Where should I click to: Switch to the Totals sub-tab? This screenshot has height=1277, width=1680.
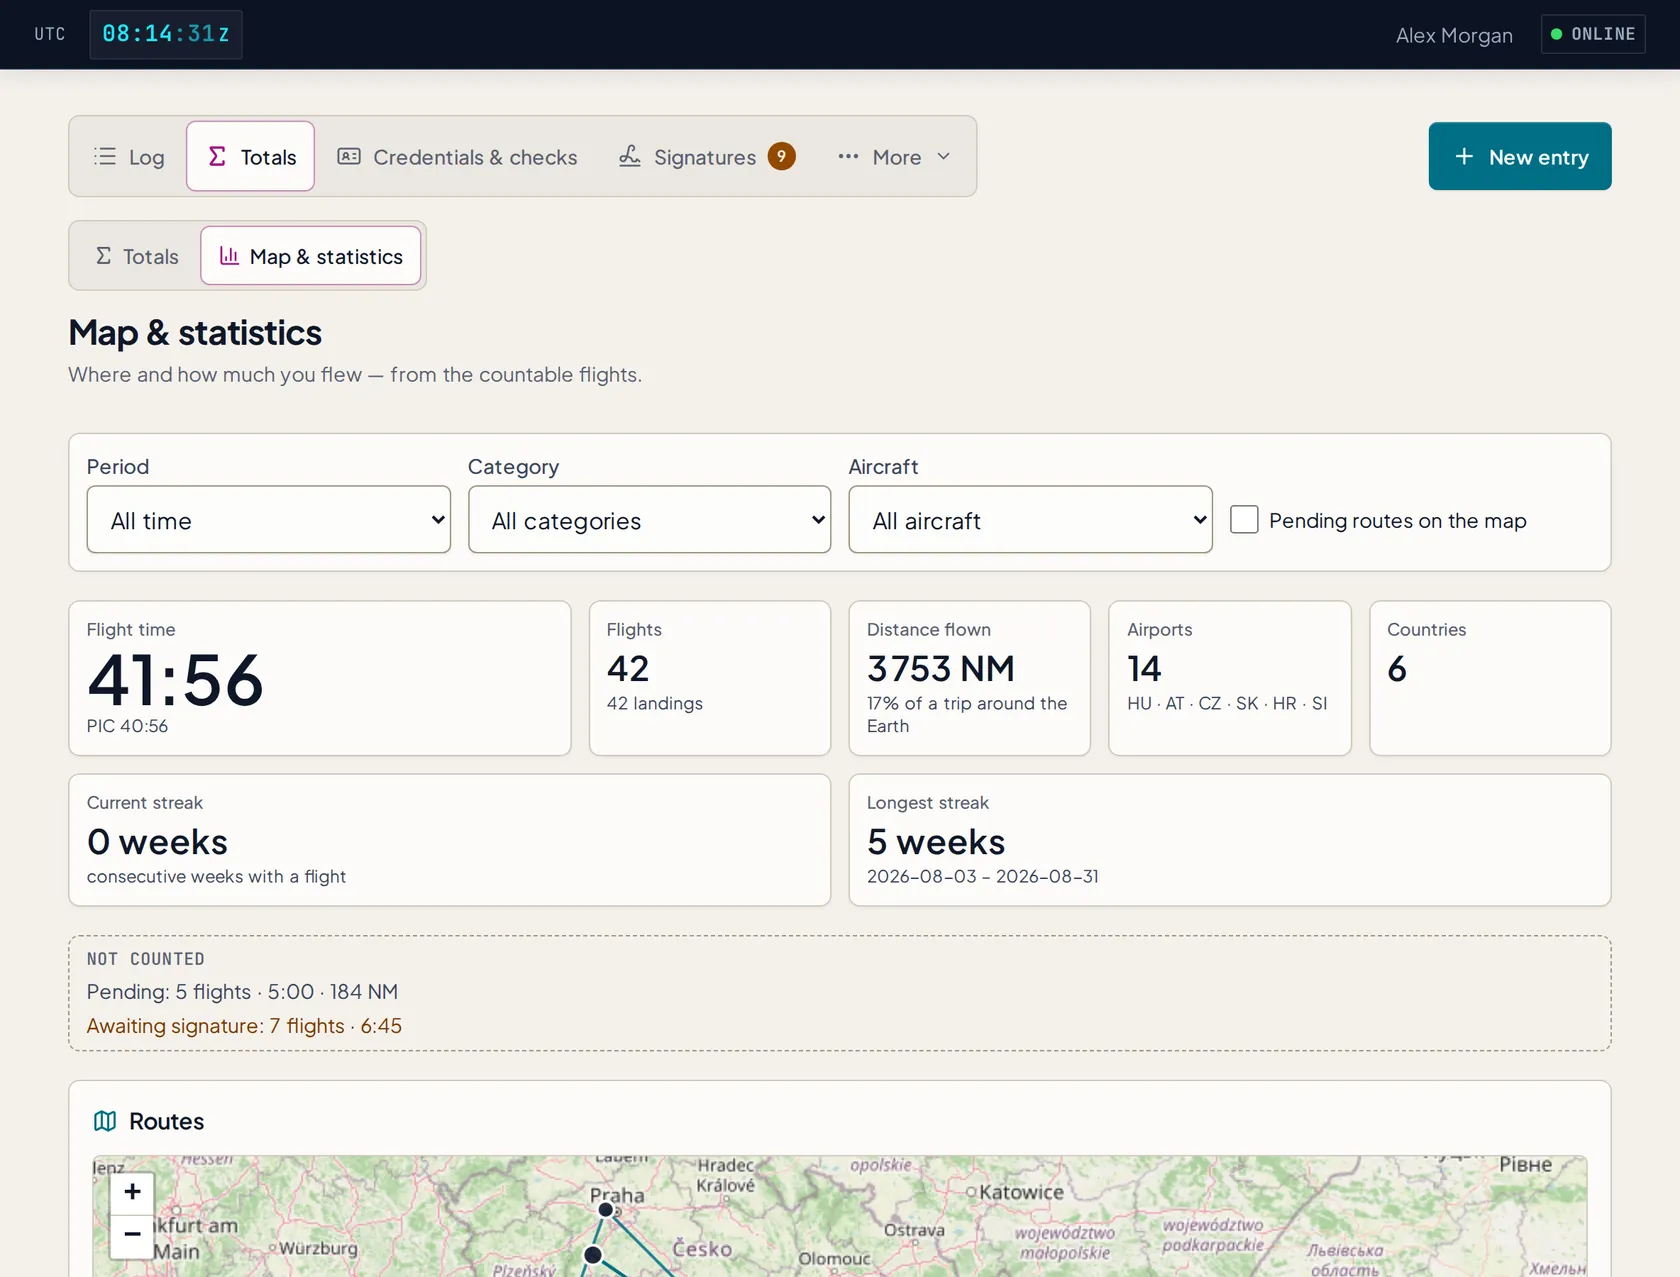coord(137,256)
